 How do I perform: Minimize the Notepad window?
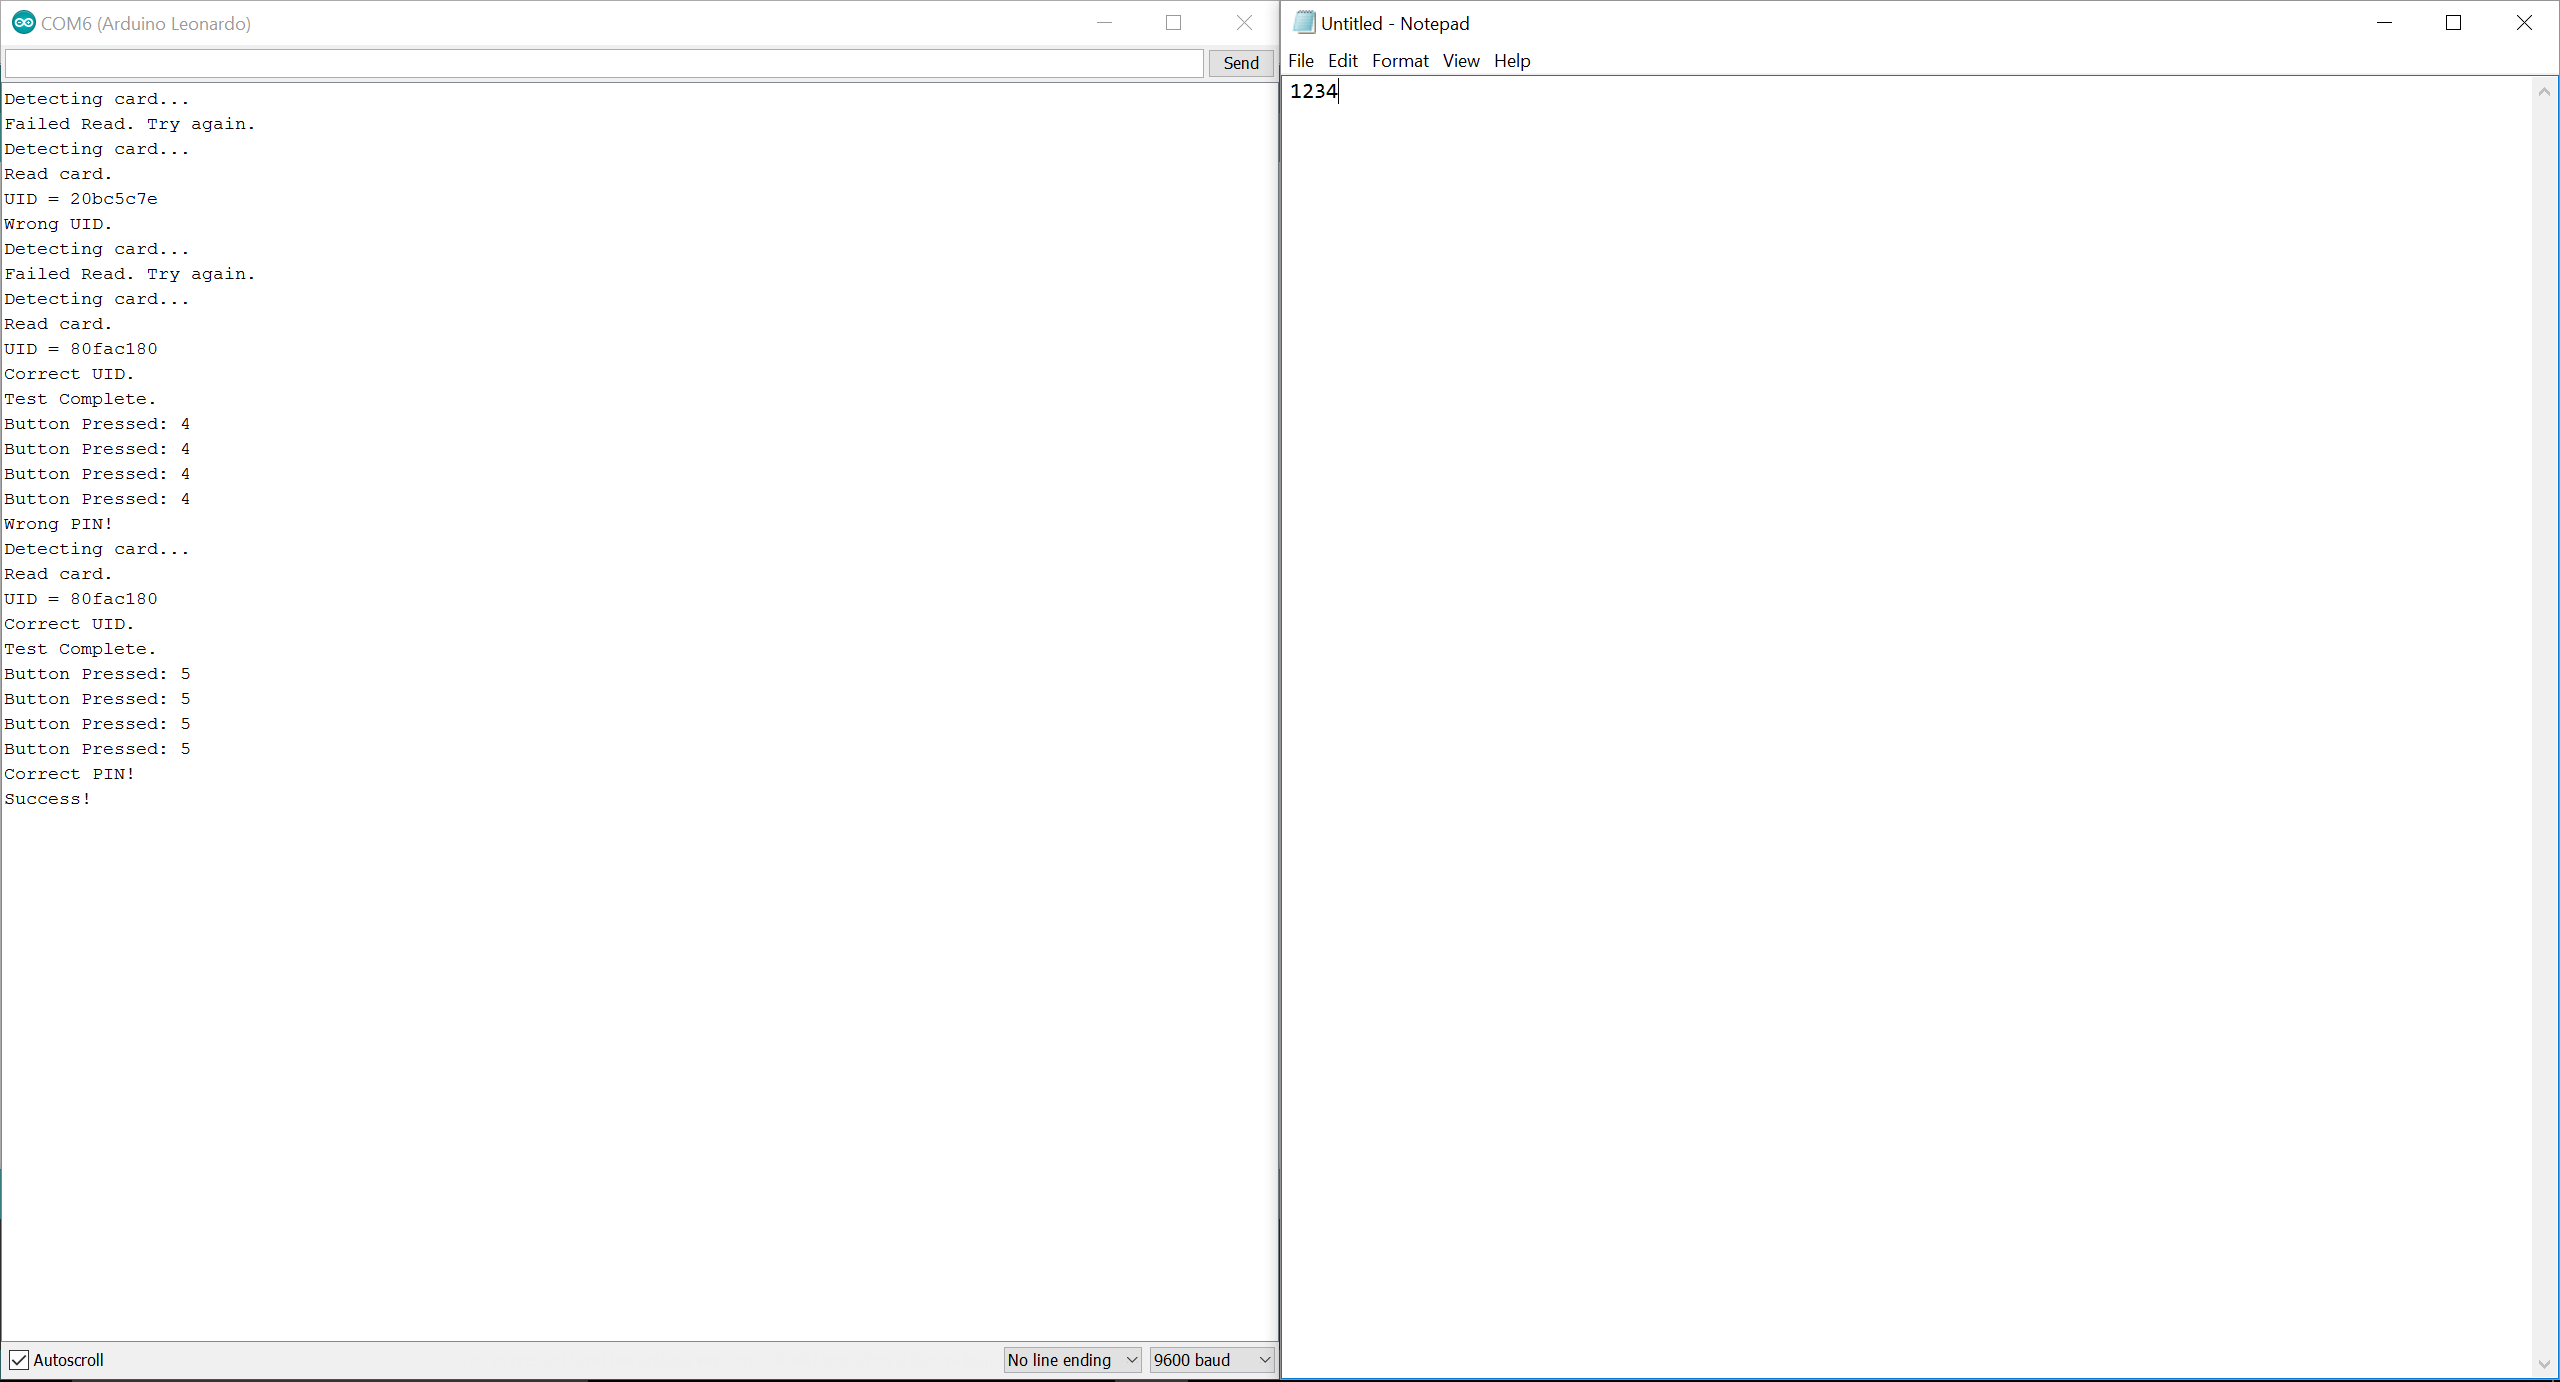pos(2384,23)
